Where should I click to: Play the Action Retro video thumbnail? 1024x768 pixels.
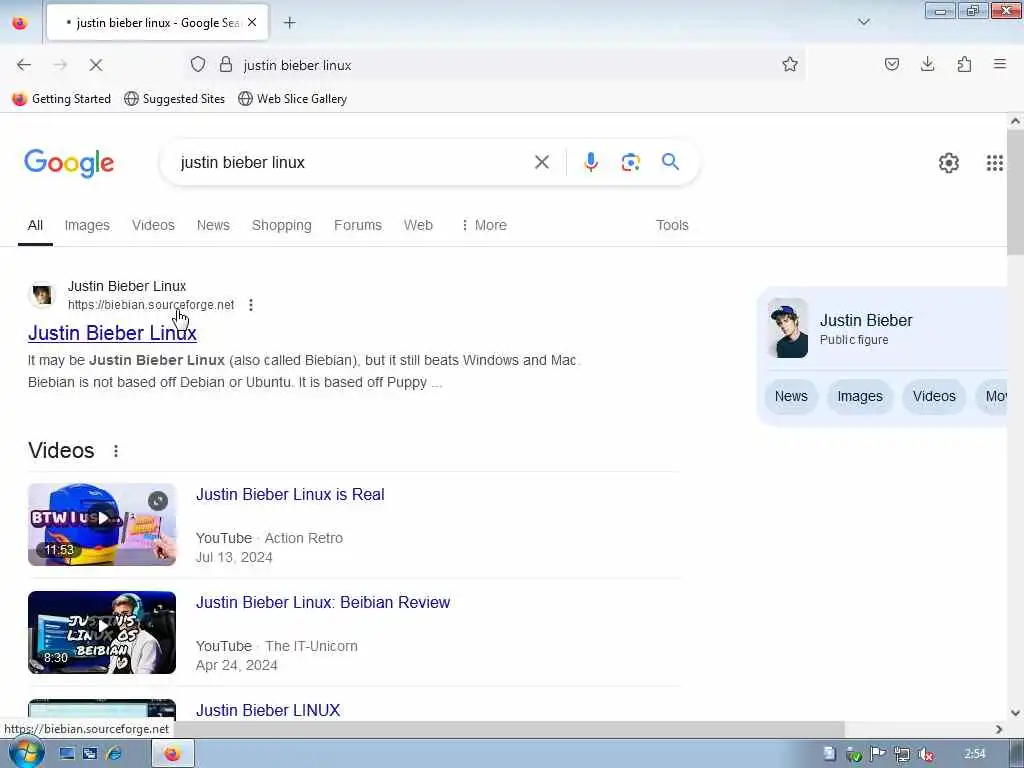102,524
